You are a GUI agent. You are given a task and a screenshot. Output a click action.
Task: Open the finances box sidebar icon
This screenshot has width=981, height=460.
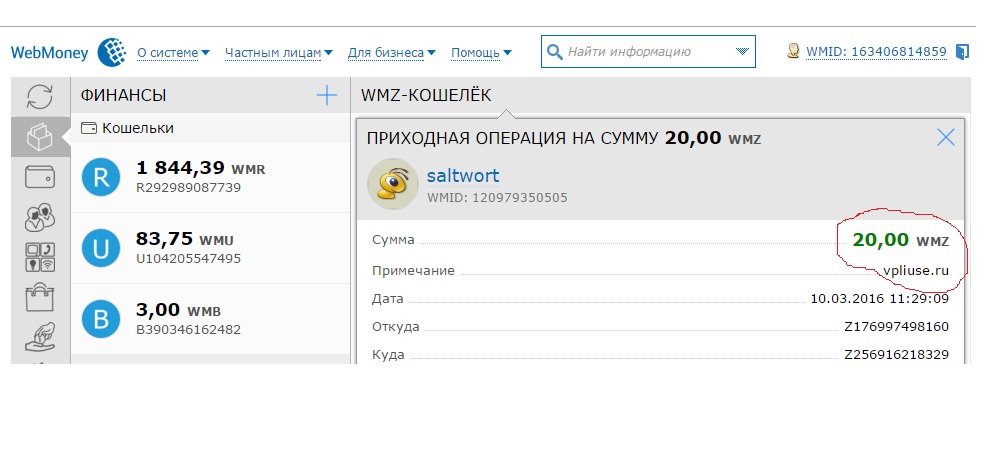tap(39, 136)
